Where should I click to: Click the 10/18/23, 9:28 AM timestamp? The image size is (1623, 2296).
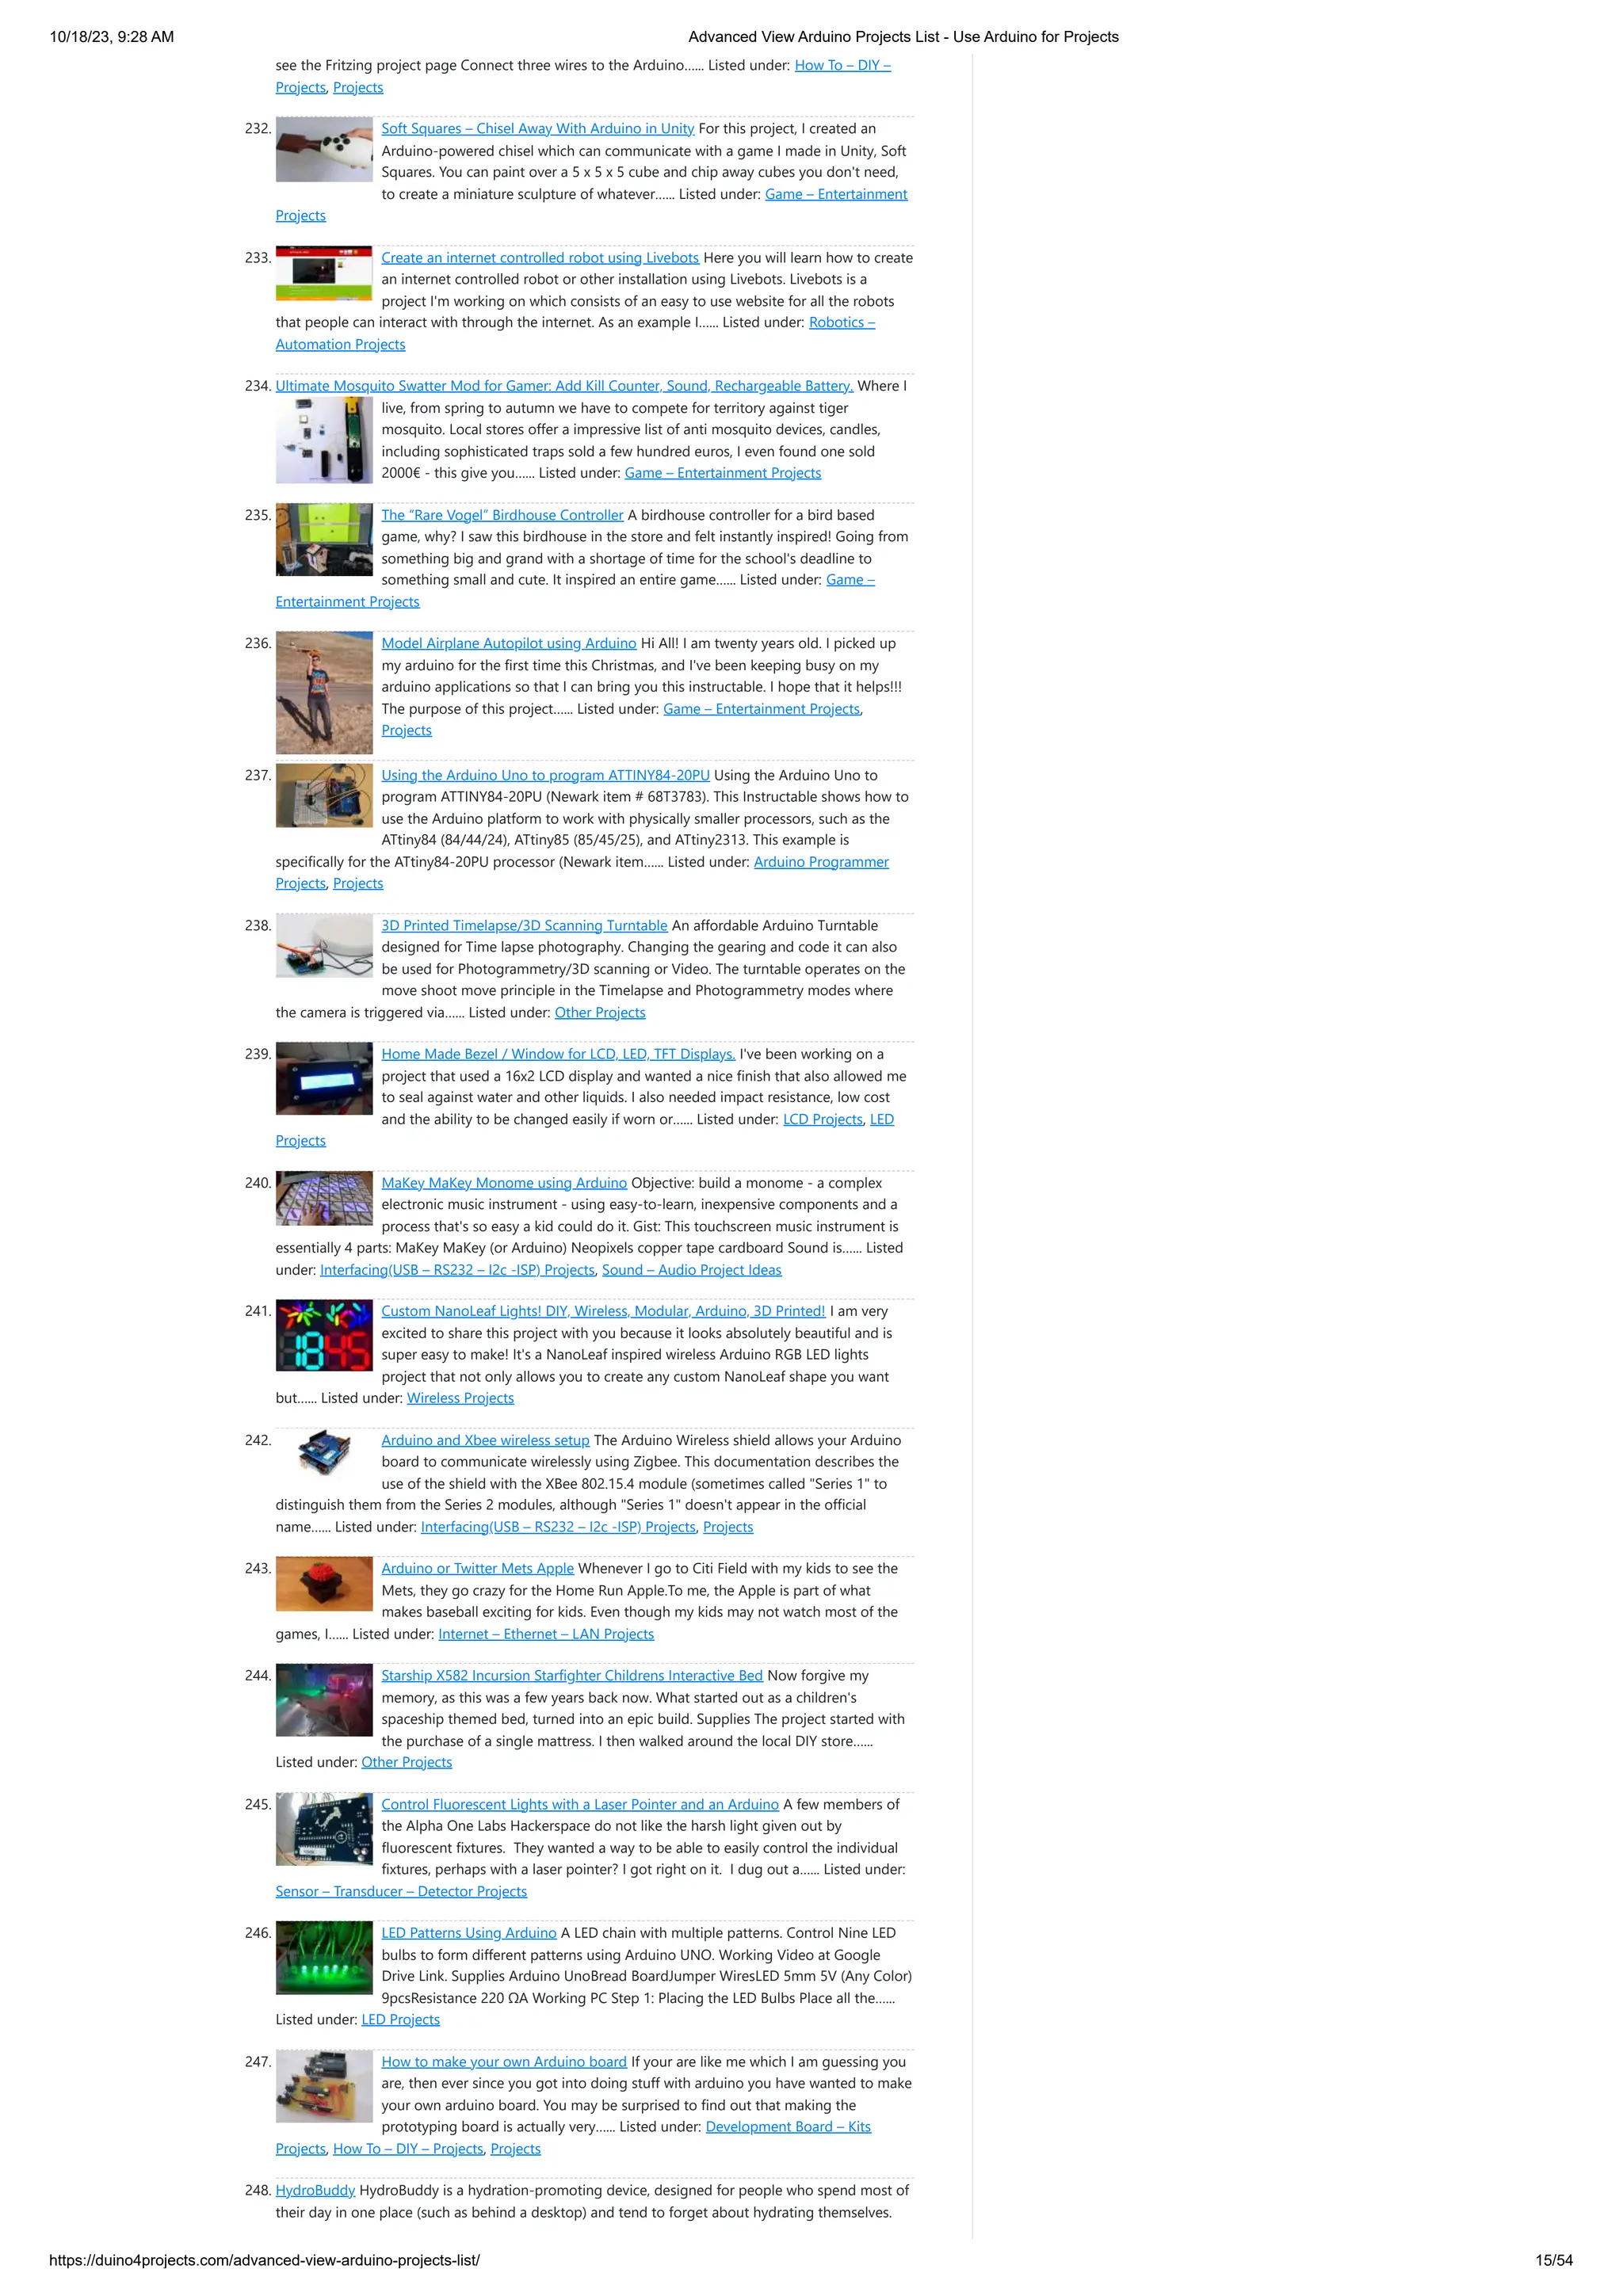click(x=112, y=37)
